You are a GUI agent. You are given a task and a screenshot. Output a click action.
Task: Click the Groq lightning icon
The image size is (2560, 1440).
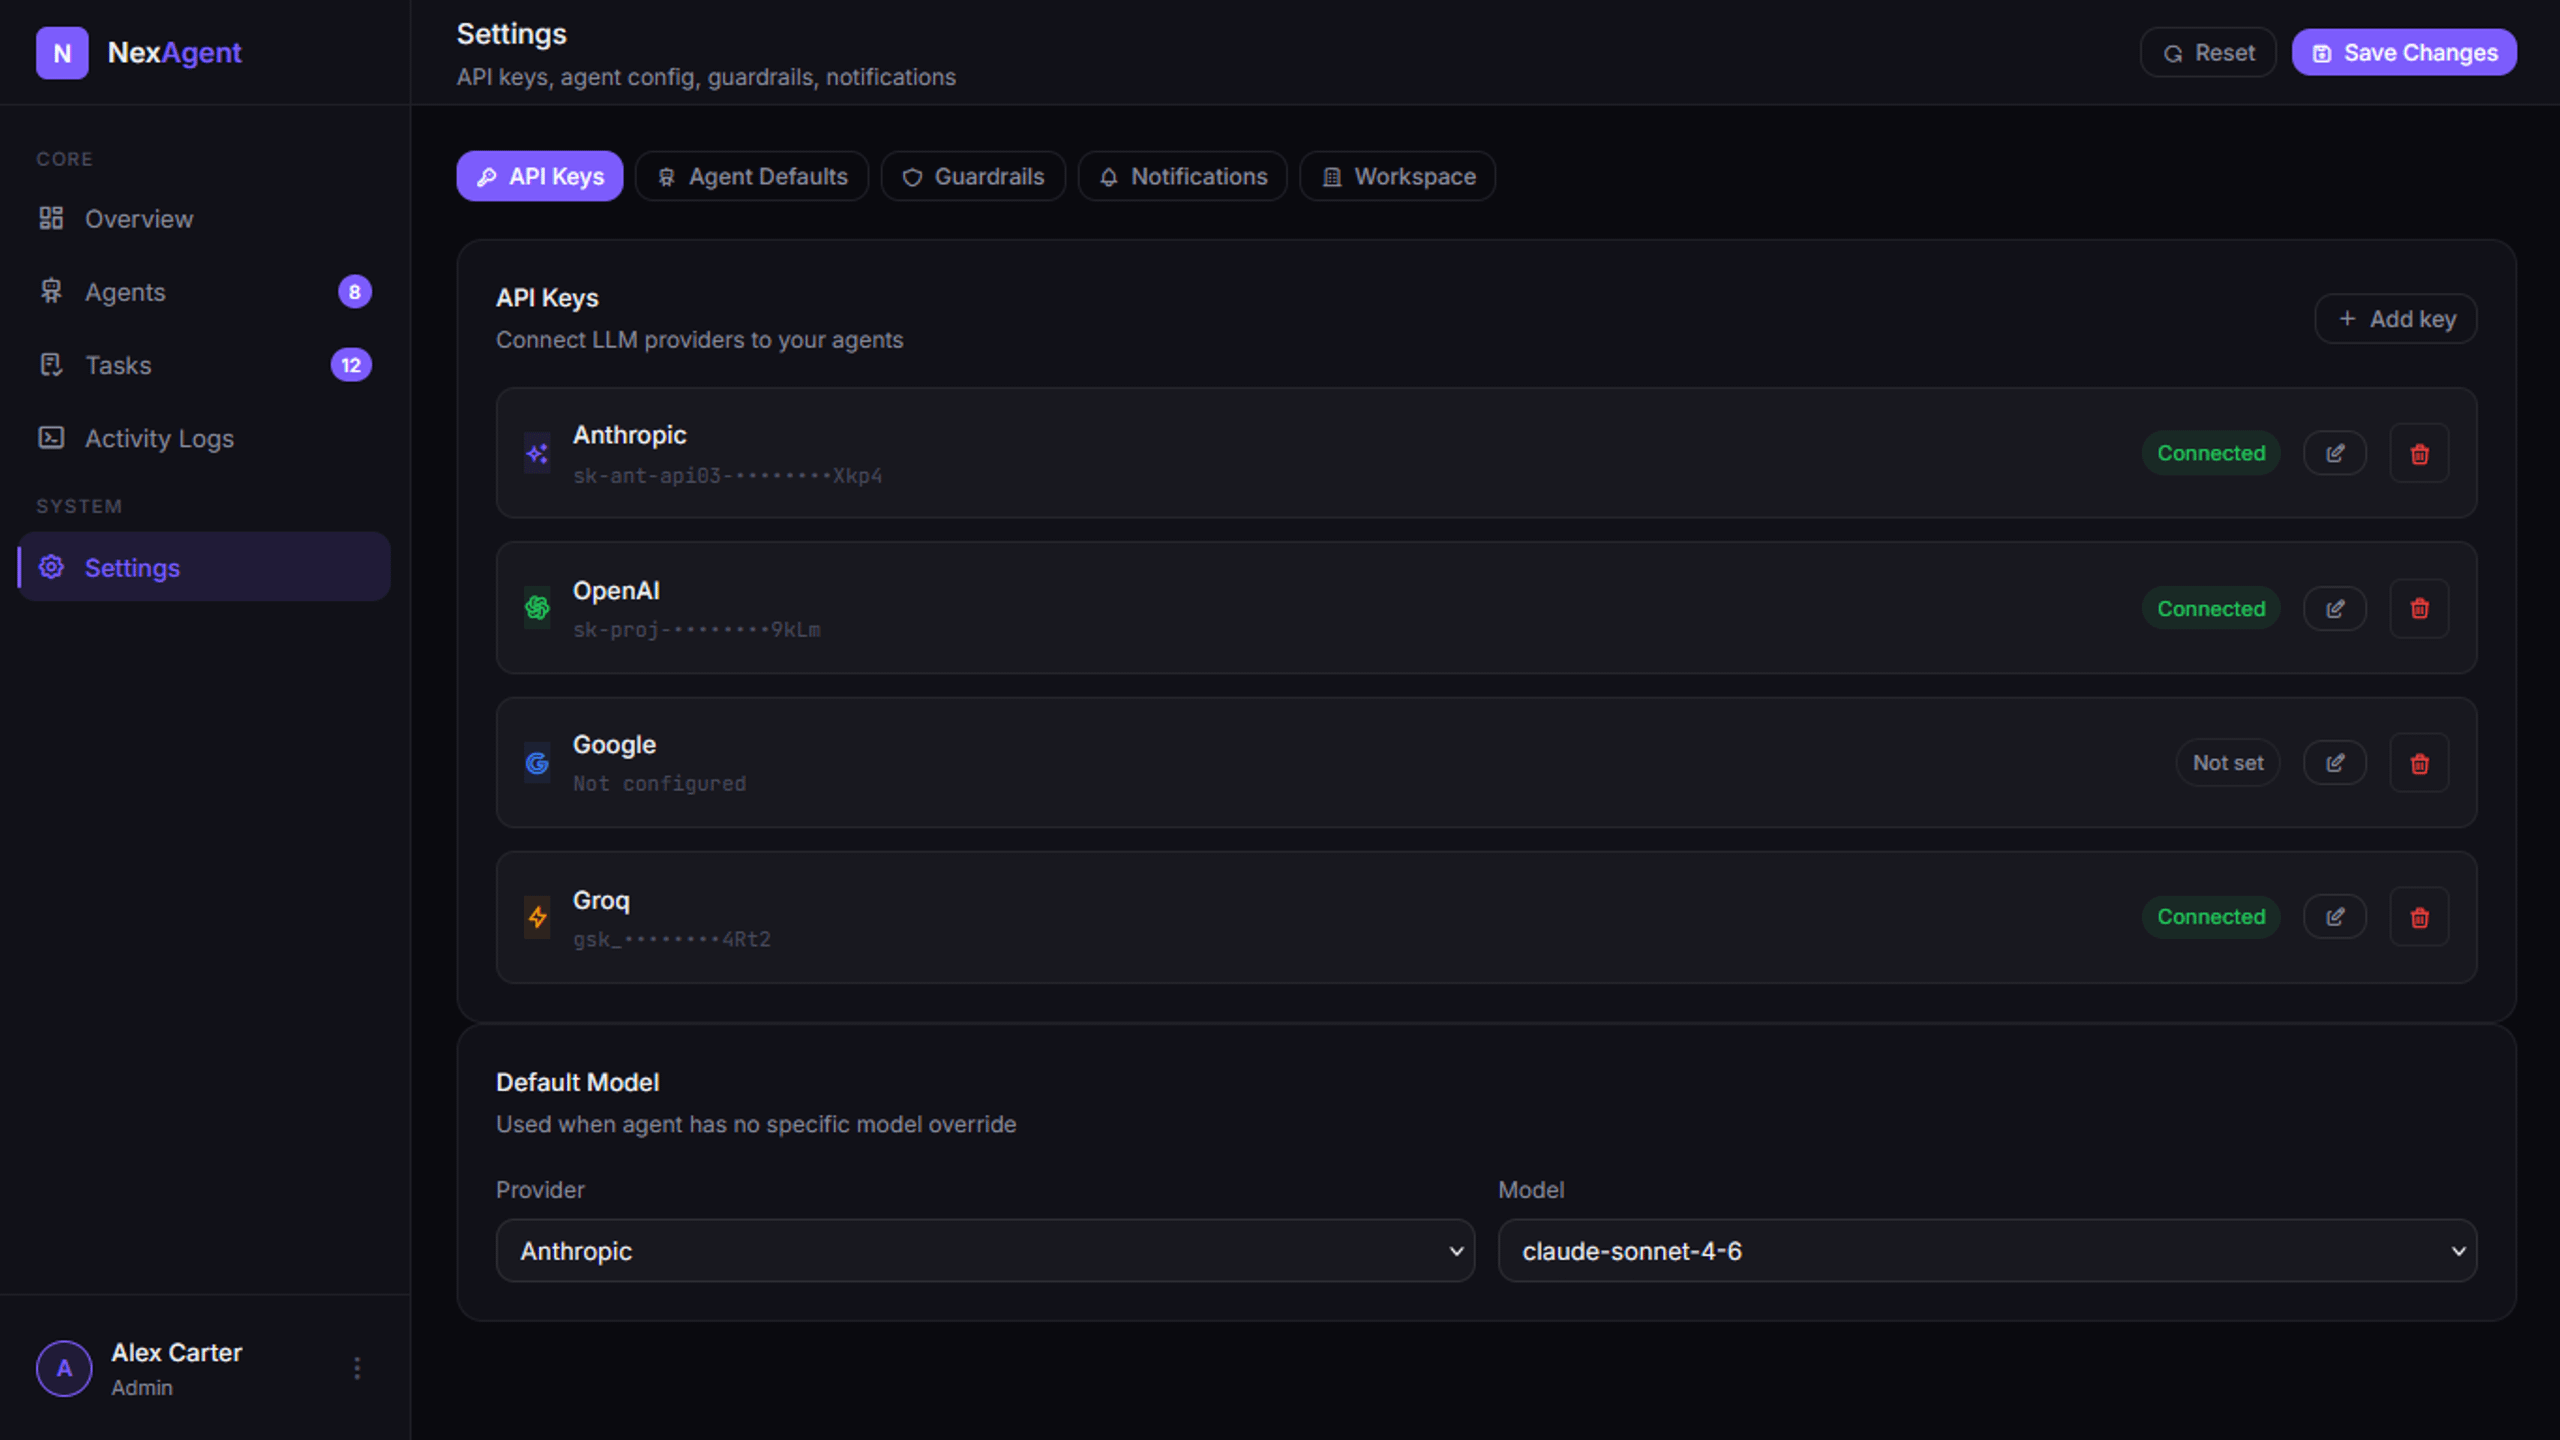537,917
